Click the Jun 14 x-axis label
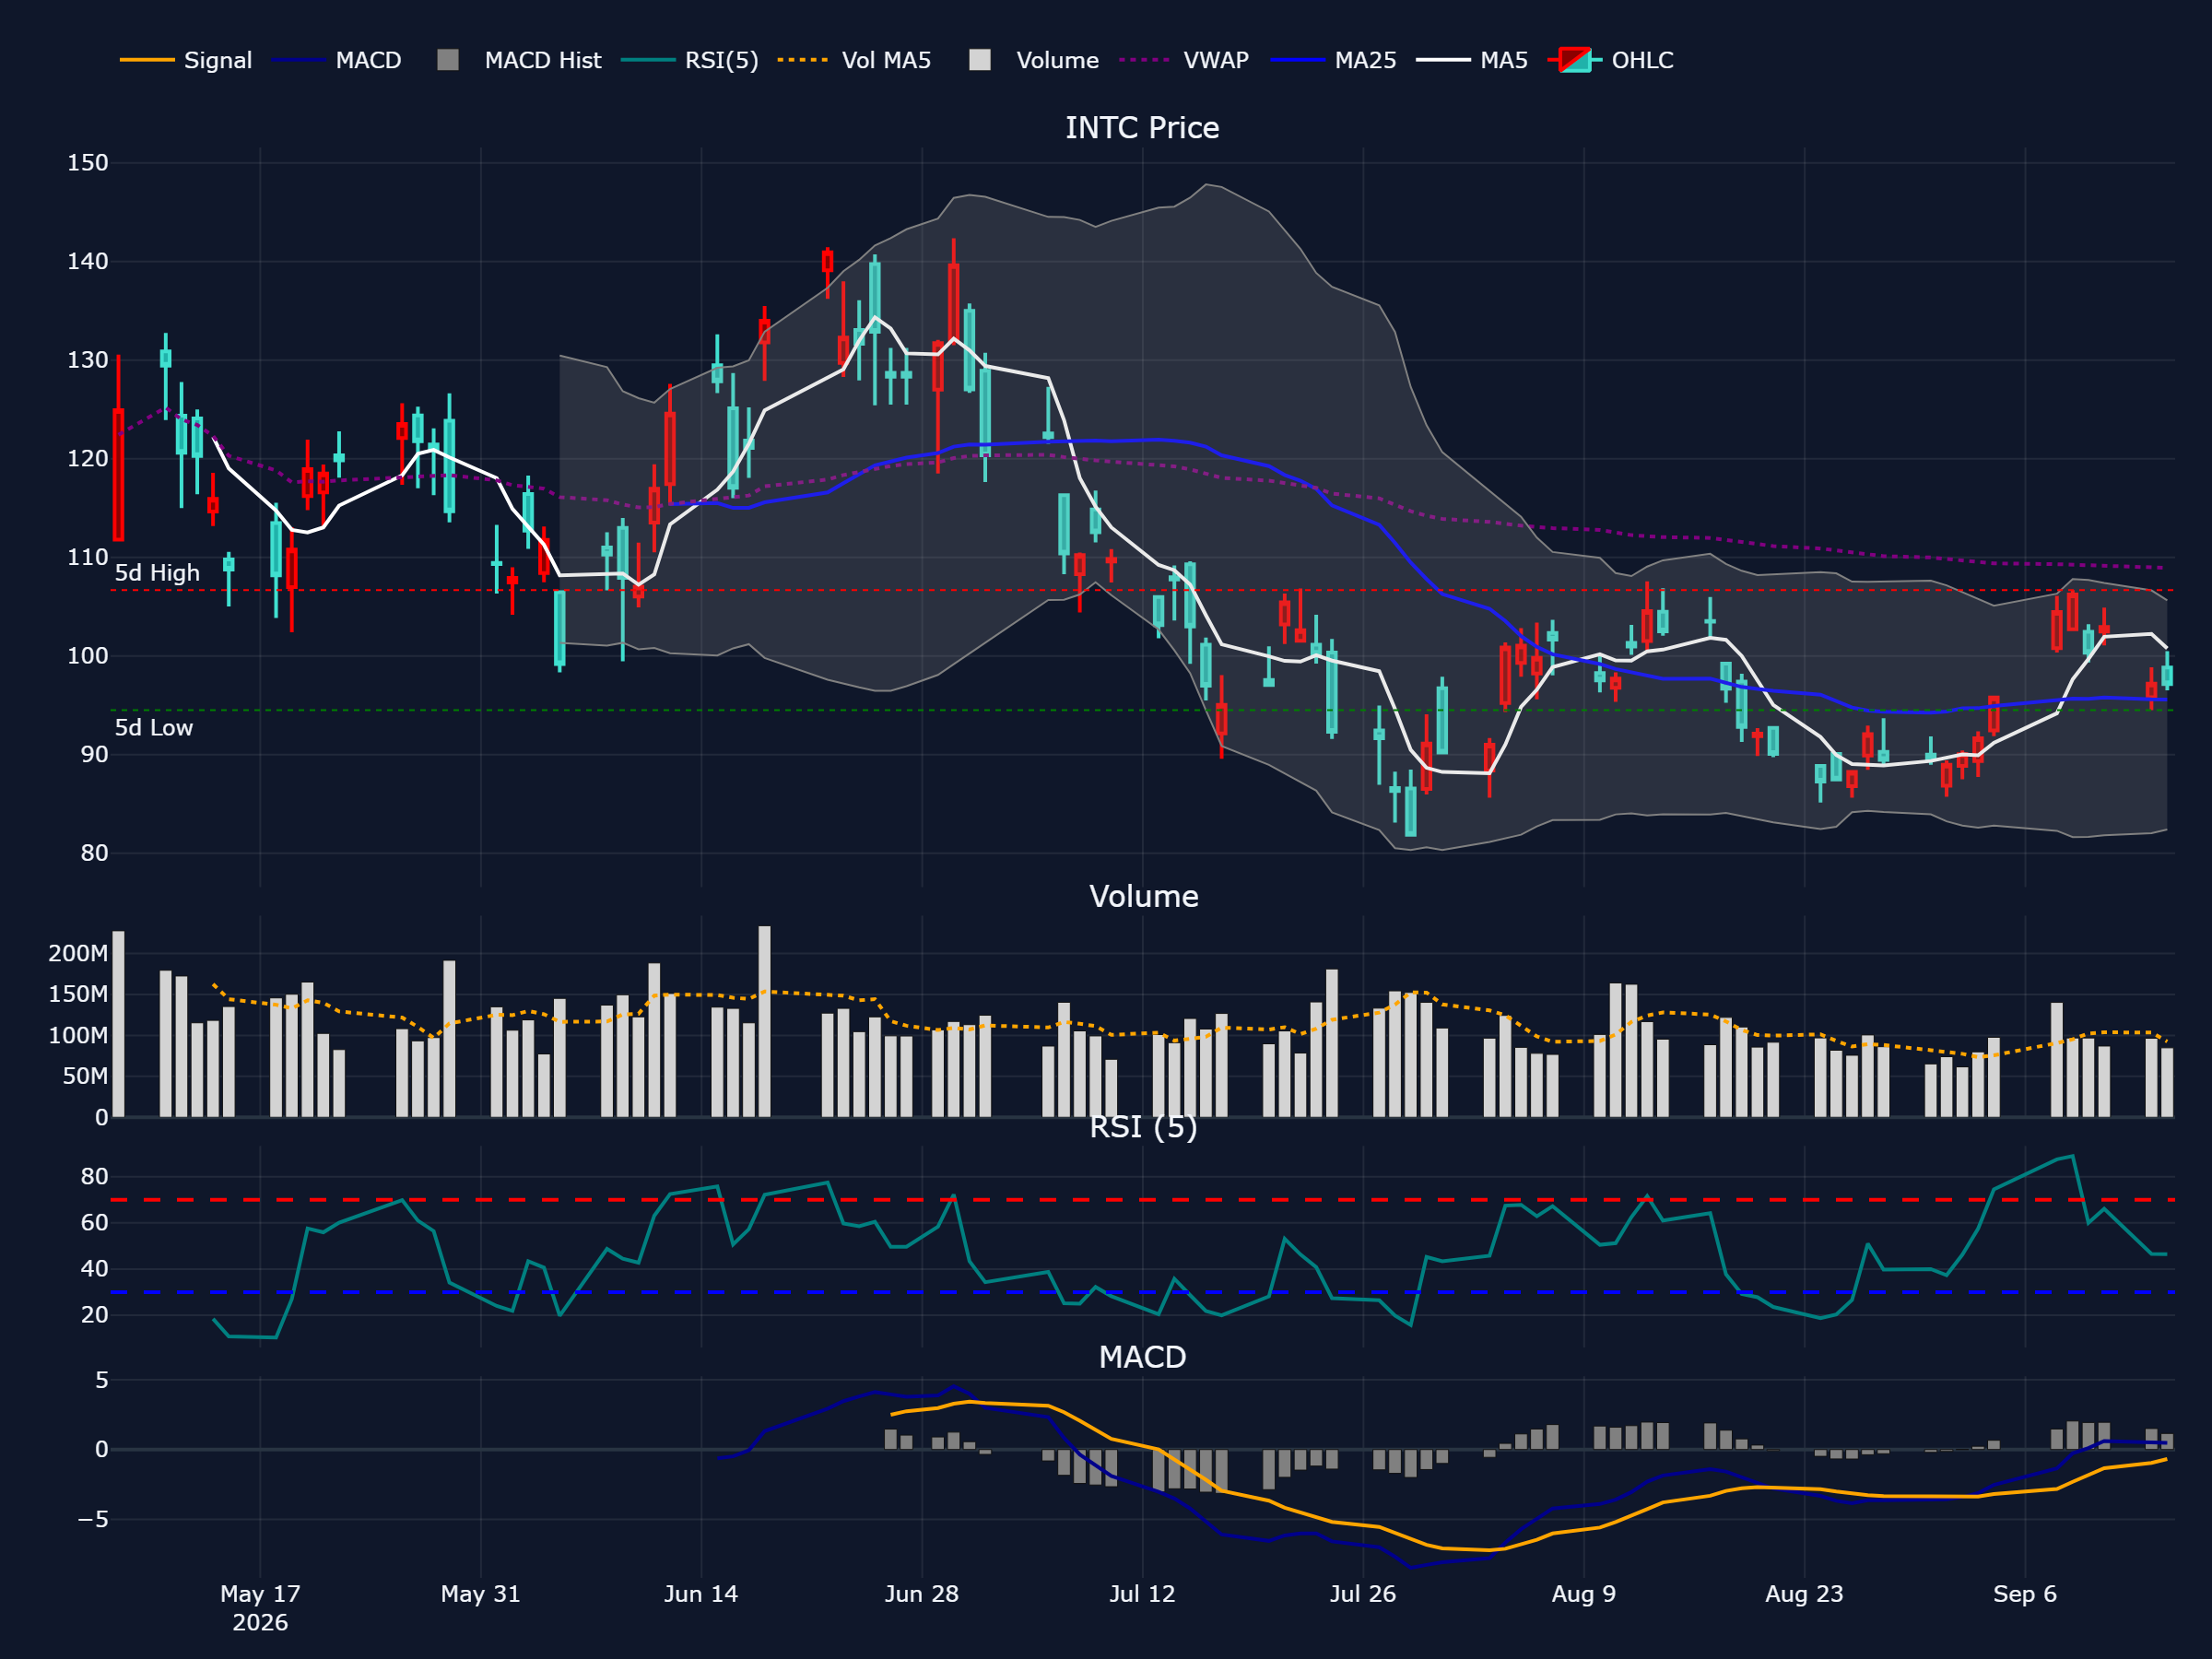Viewport: 2212px width, 1659px height. click(x=701, y=1594)
